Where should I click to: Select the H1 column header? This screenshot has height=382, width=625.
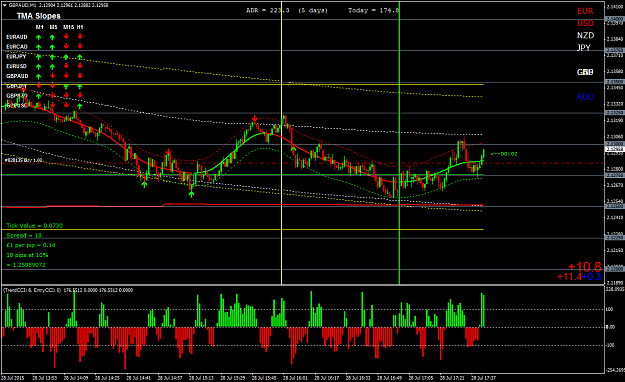80,27
